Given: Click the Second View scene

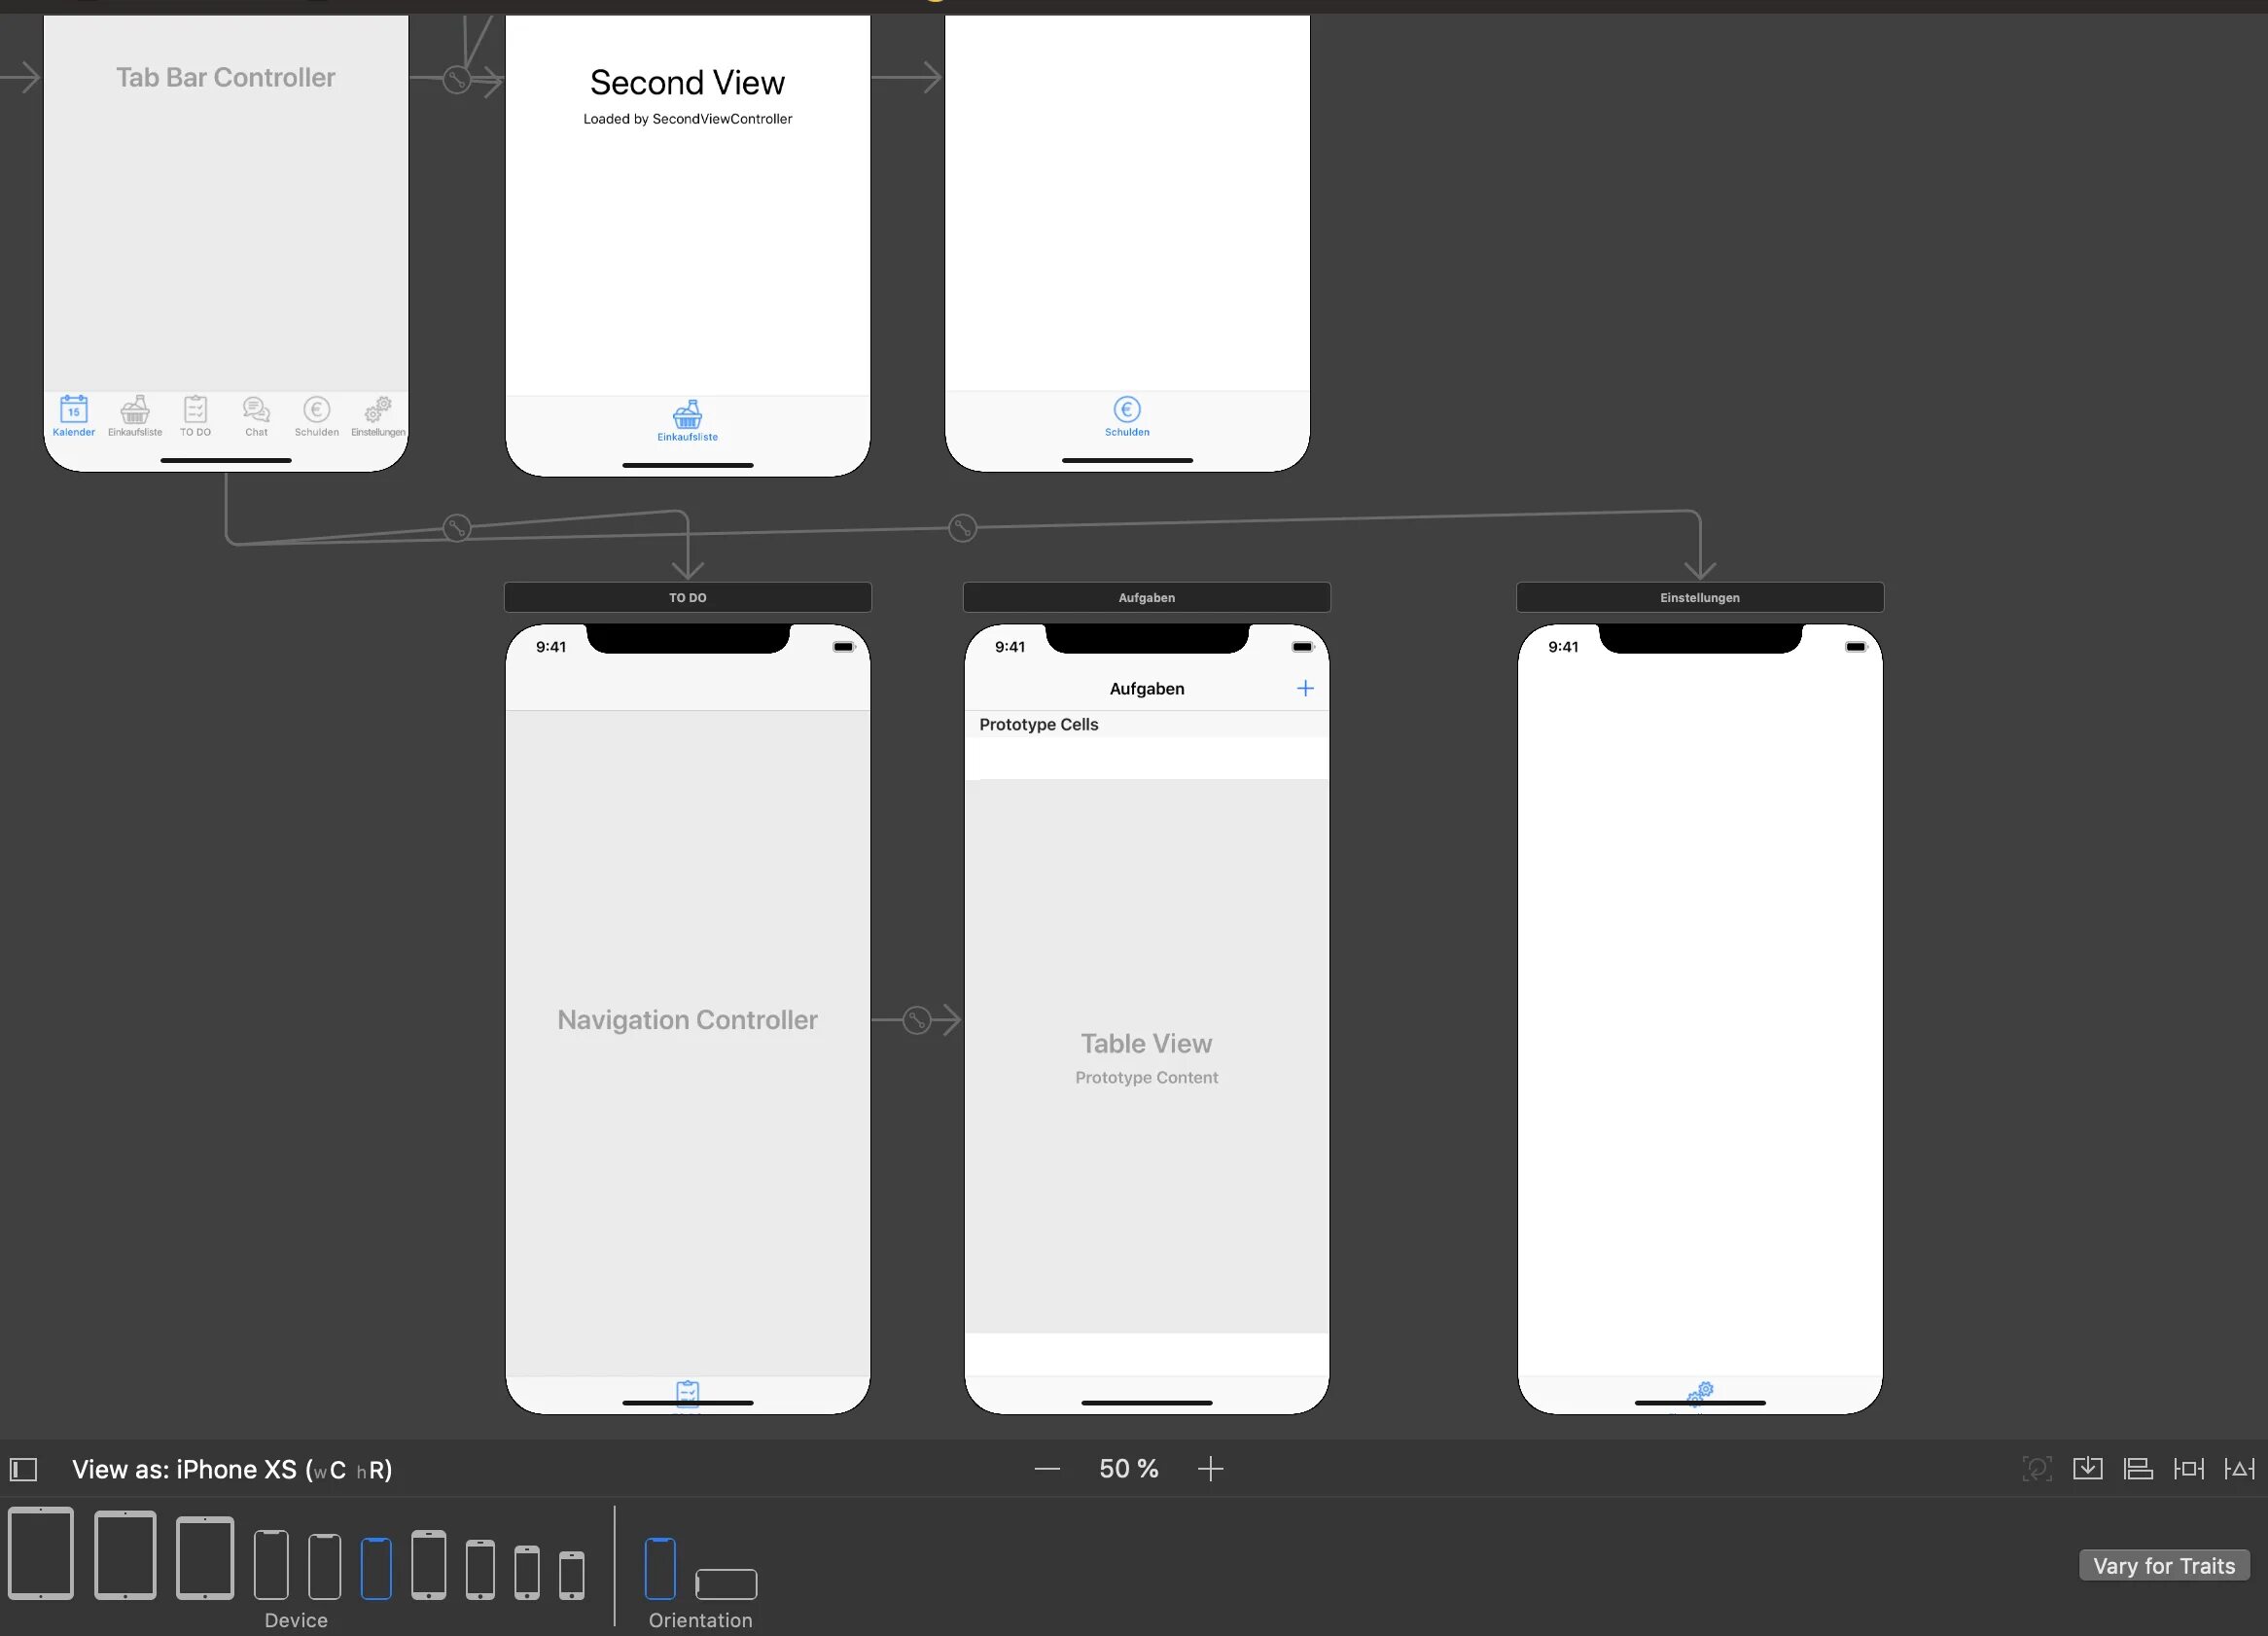Looking at the screenshot, I should [x=687, y=246].
